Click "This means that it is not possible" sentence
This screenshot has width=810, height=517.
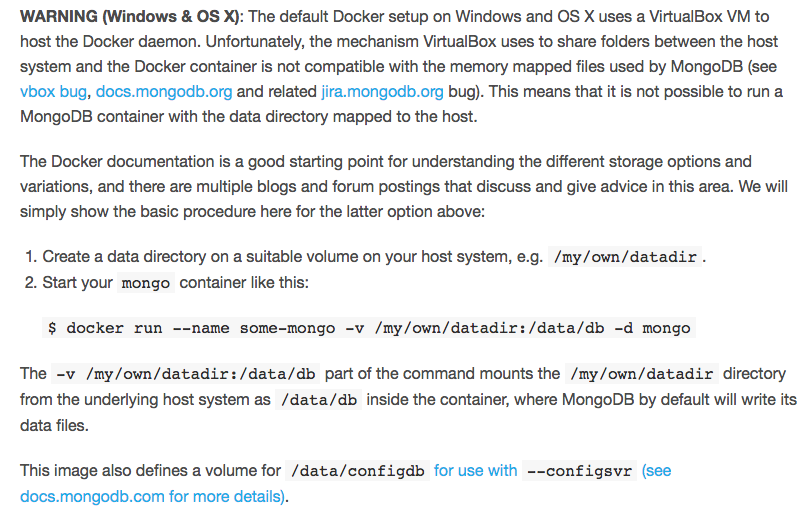[x=620, y=91]
